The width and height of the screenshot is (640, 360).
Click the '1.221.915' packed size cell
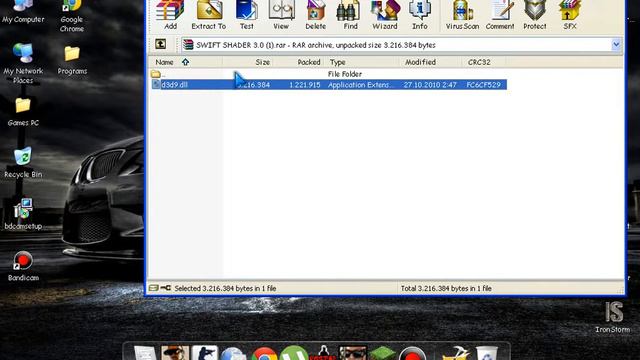pyautogui.click(x=304, y=85)
